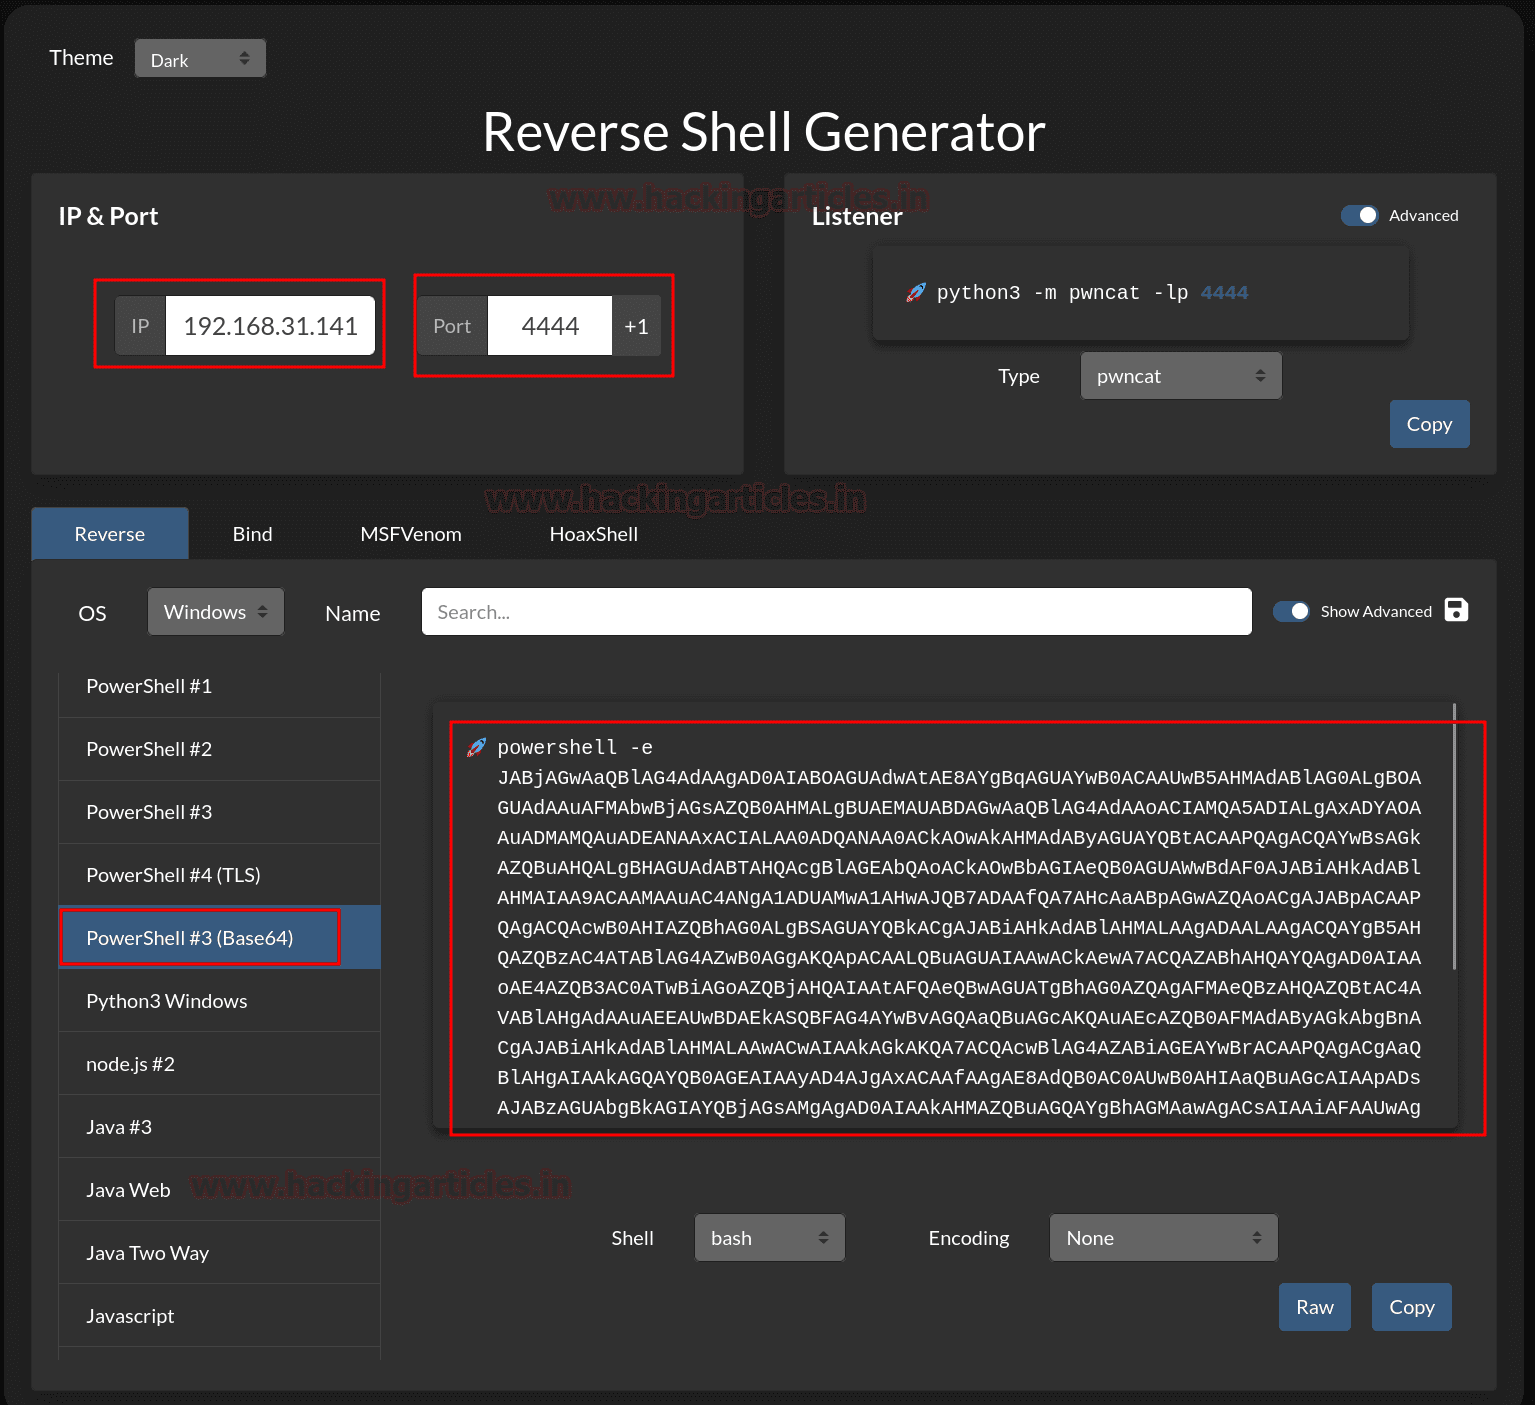Open the OS dropdown set to Windows

216,612
